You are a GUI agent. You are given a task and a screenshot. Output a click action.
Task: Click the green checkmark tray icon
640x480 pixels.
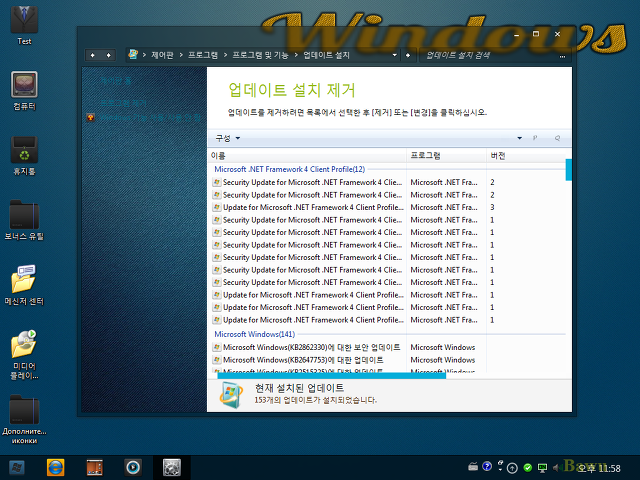pos(527,467)
